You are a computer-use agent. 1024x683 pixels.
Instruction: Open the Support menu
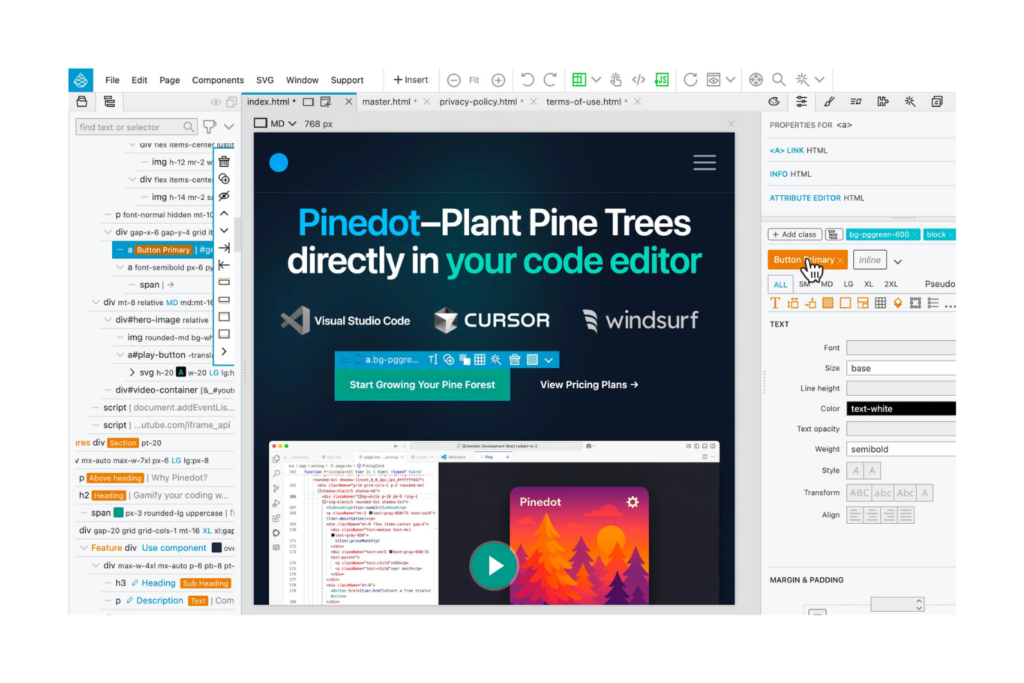347,80
